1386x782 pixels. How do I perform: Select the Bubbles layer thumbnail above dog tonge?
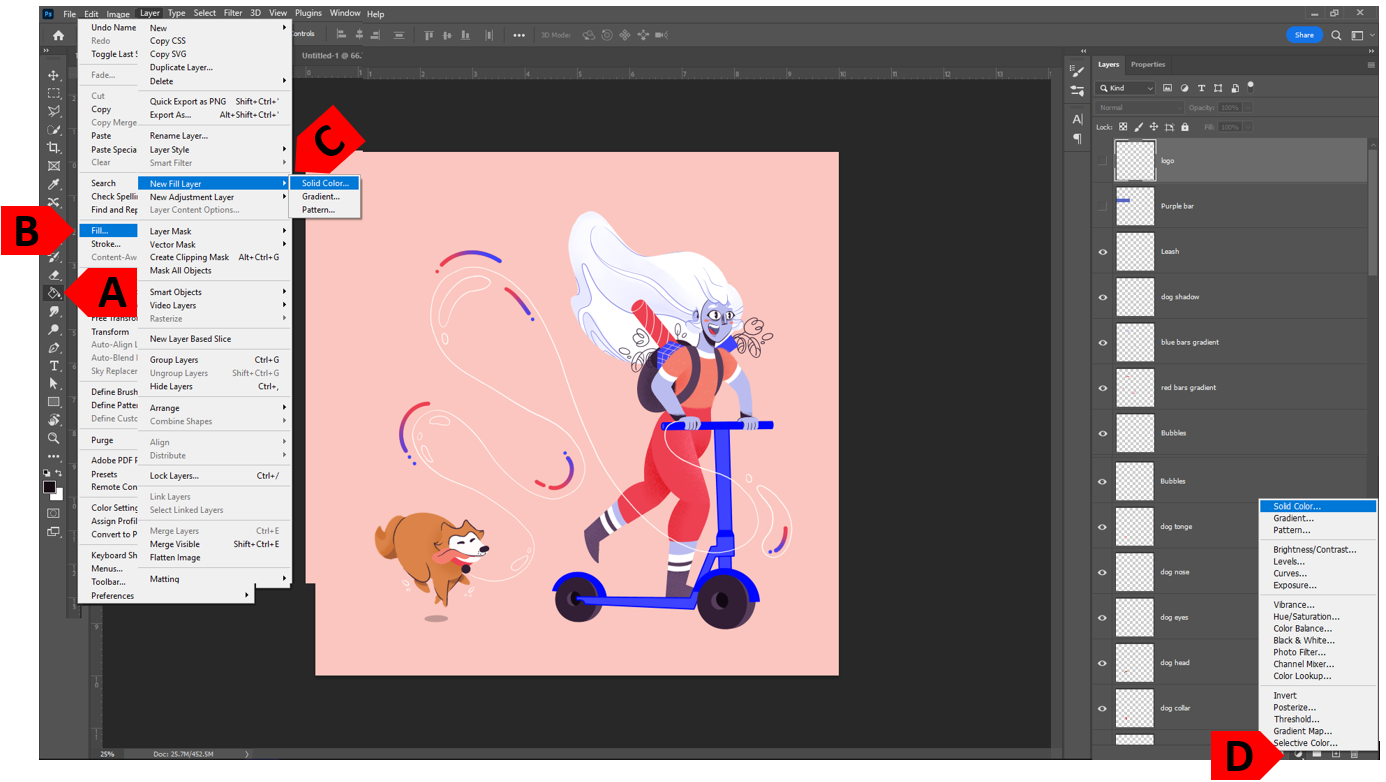(x=1135, y=481)
